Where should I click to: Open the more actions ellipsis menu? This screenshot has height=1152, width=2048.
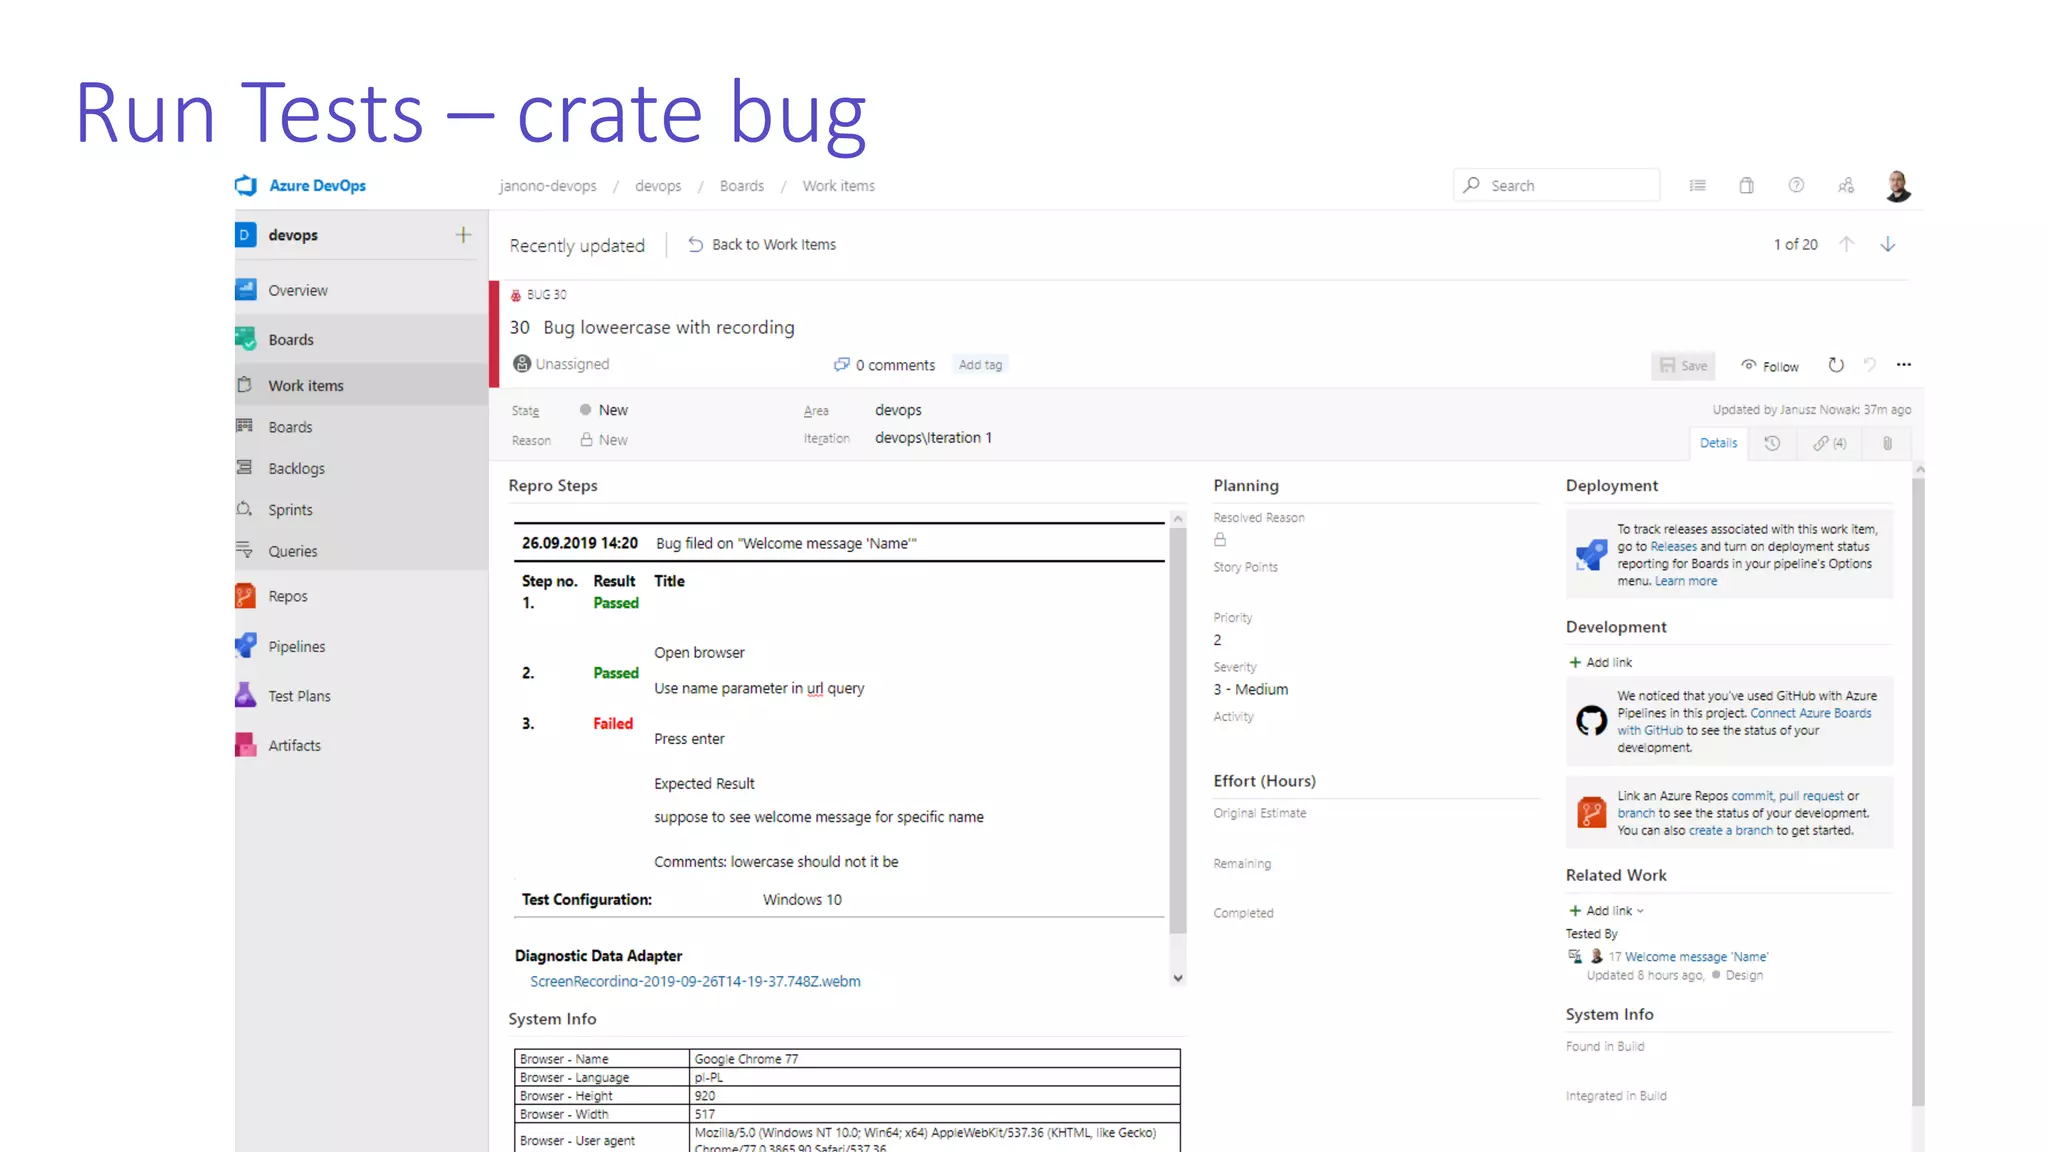click(x=1904, y=365)
